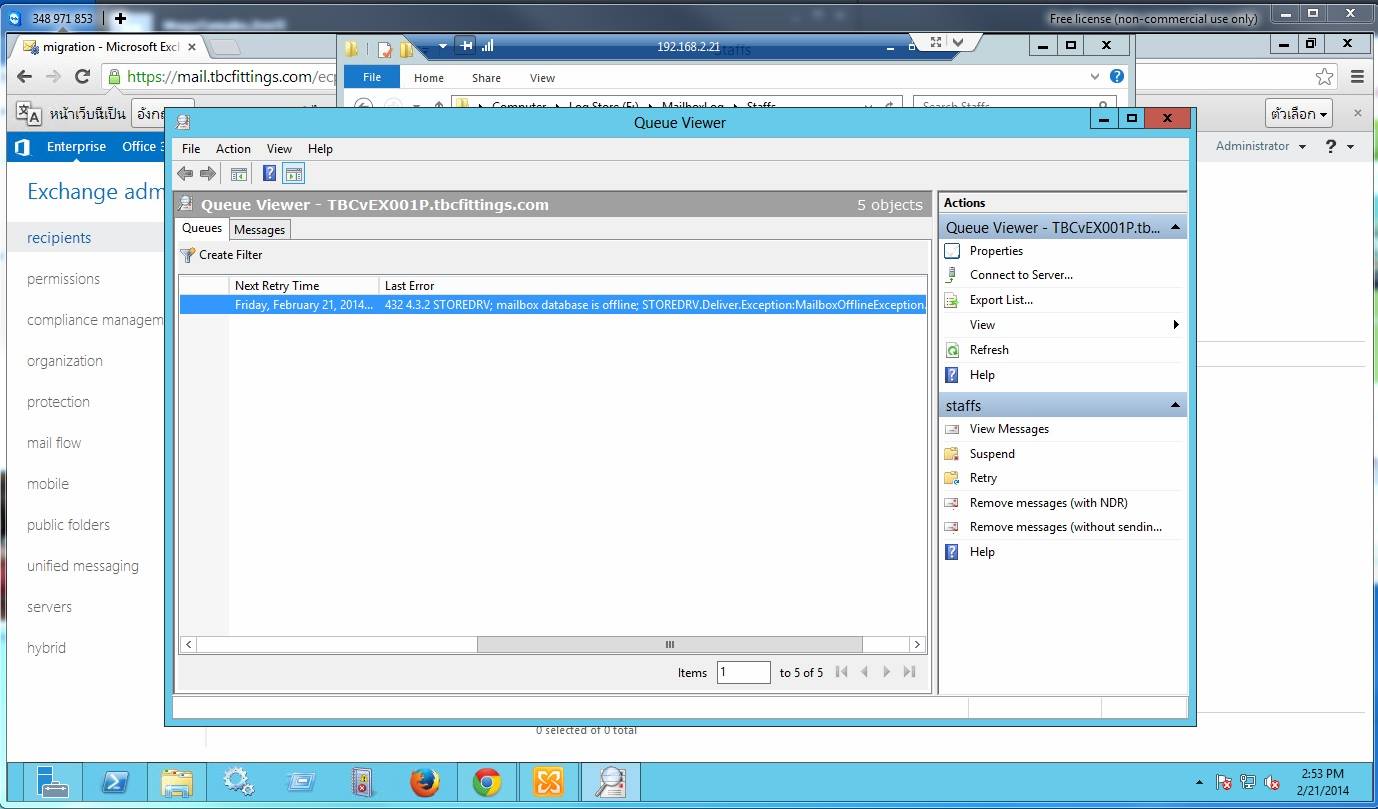1378x809 pixels.
Task: Select the row with the 432 4.3.2 STOREDRV error
Action: coord(553,305)
